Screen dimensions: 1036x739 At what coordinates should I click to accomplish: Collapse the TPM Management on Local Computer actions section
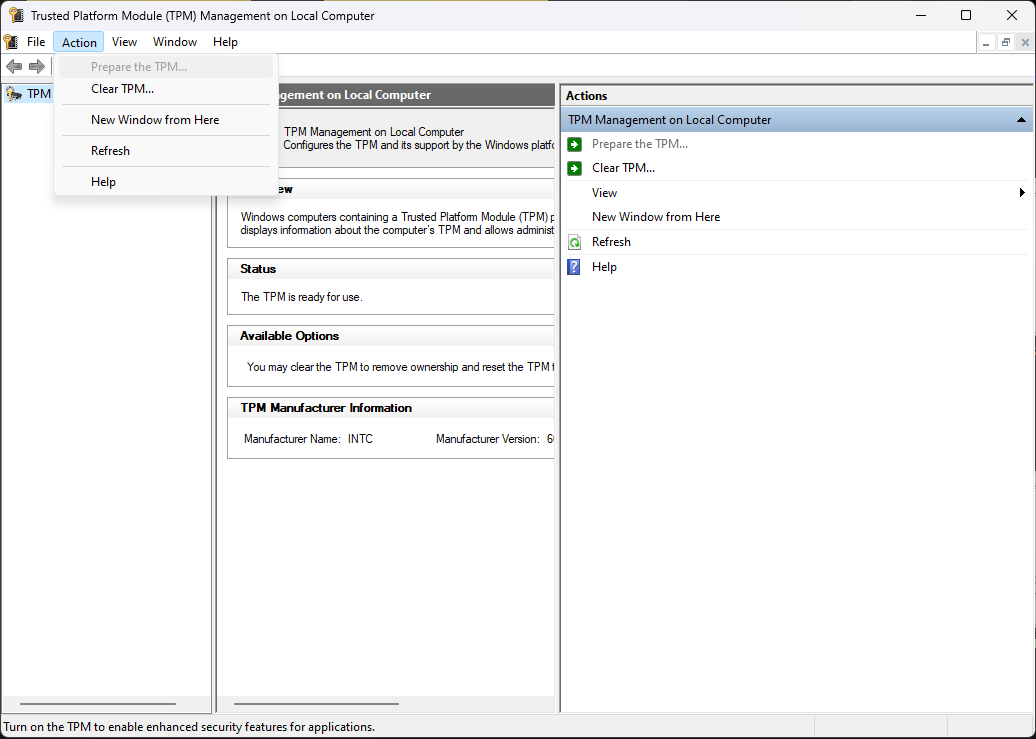[1021, 120]
